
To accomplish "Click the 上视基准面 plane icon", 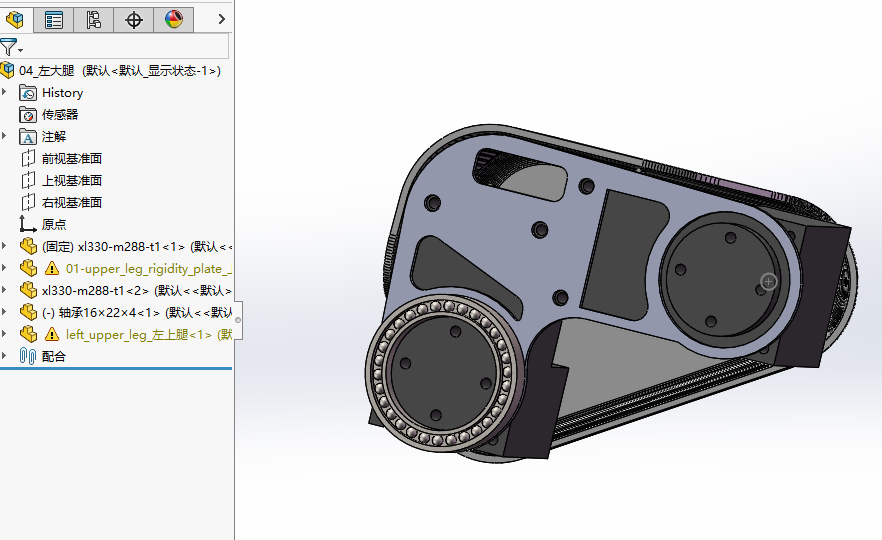I will (x=28, y=181).
